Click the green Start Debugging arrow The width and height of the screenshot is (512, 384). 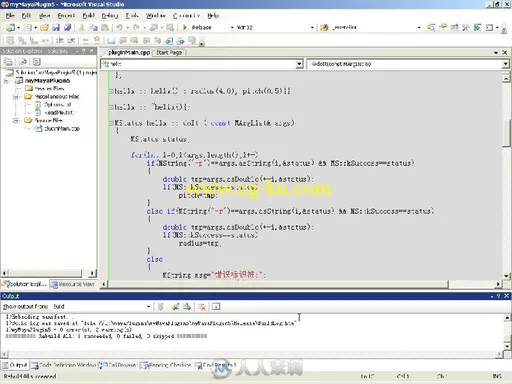point(185,27)
